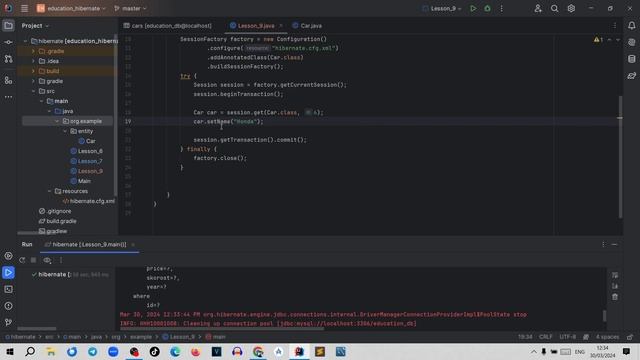Open the Git tool window
Screen dimensions: 640x360
click(x=8, y=322)
